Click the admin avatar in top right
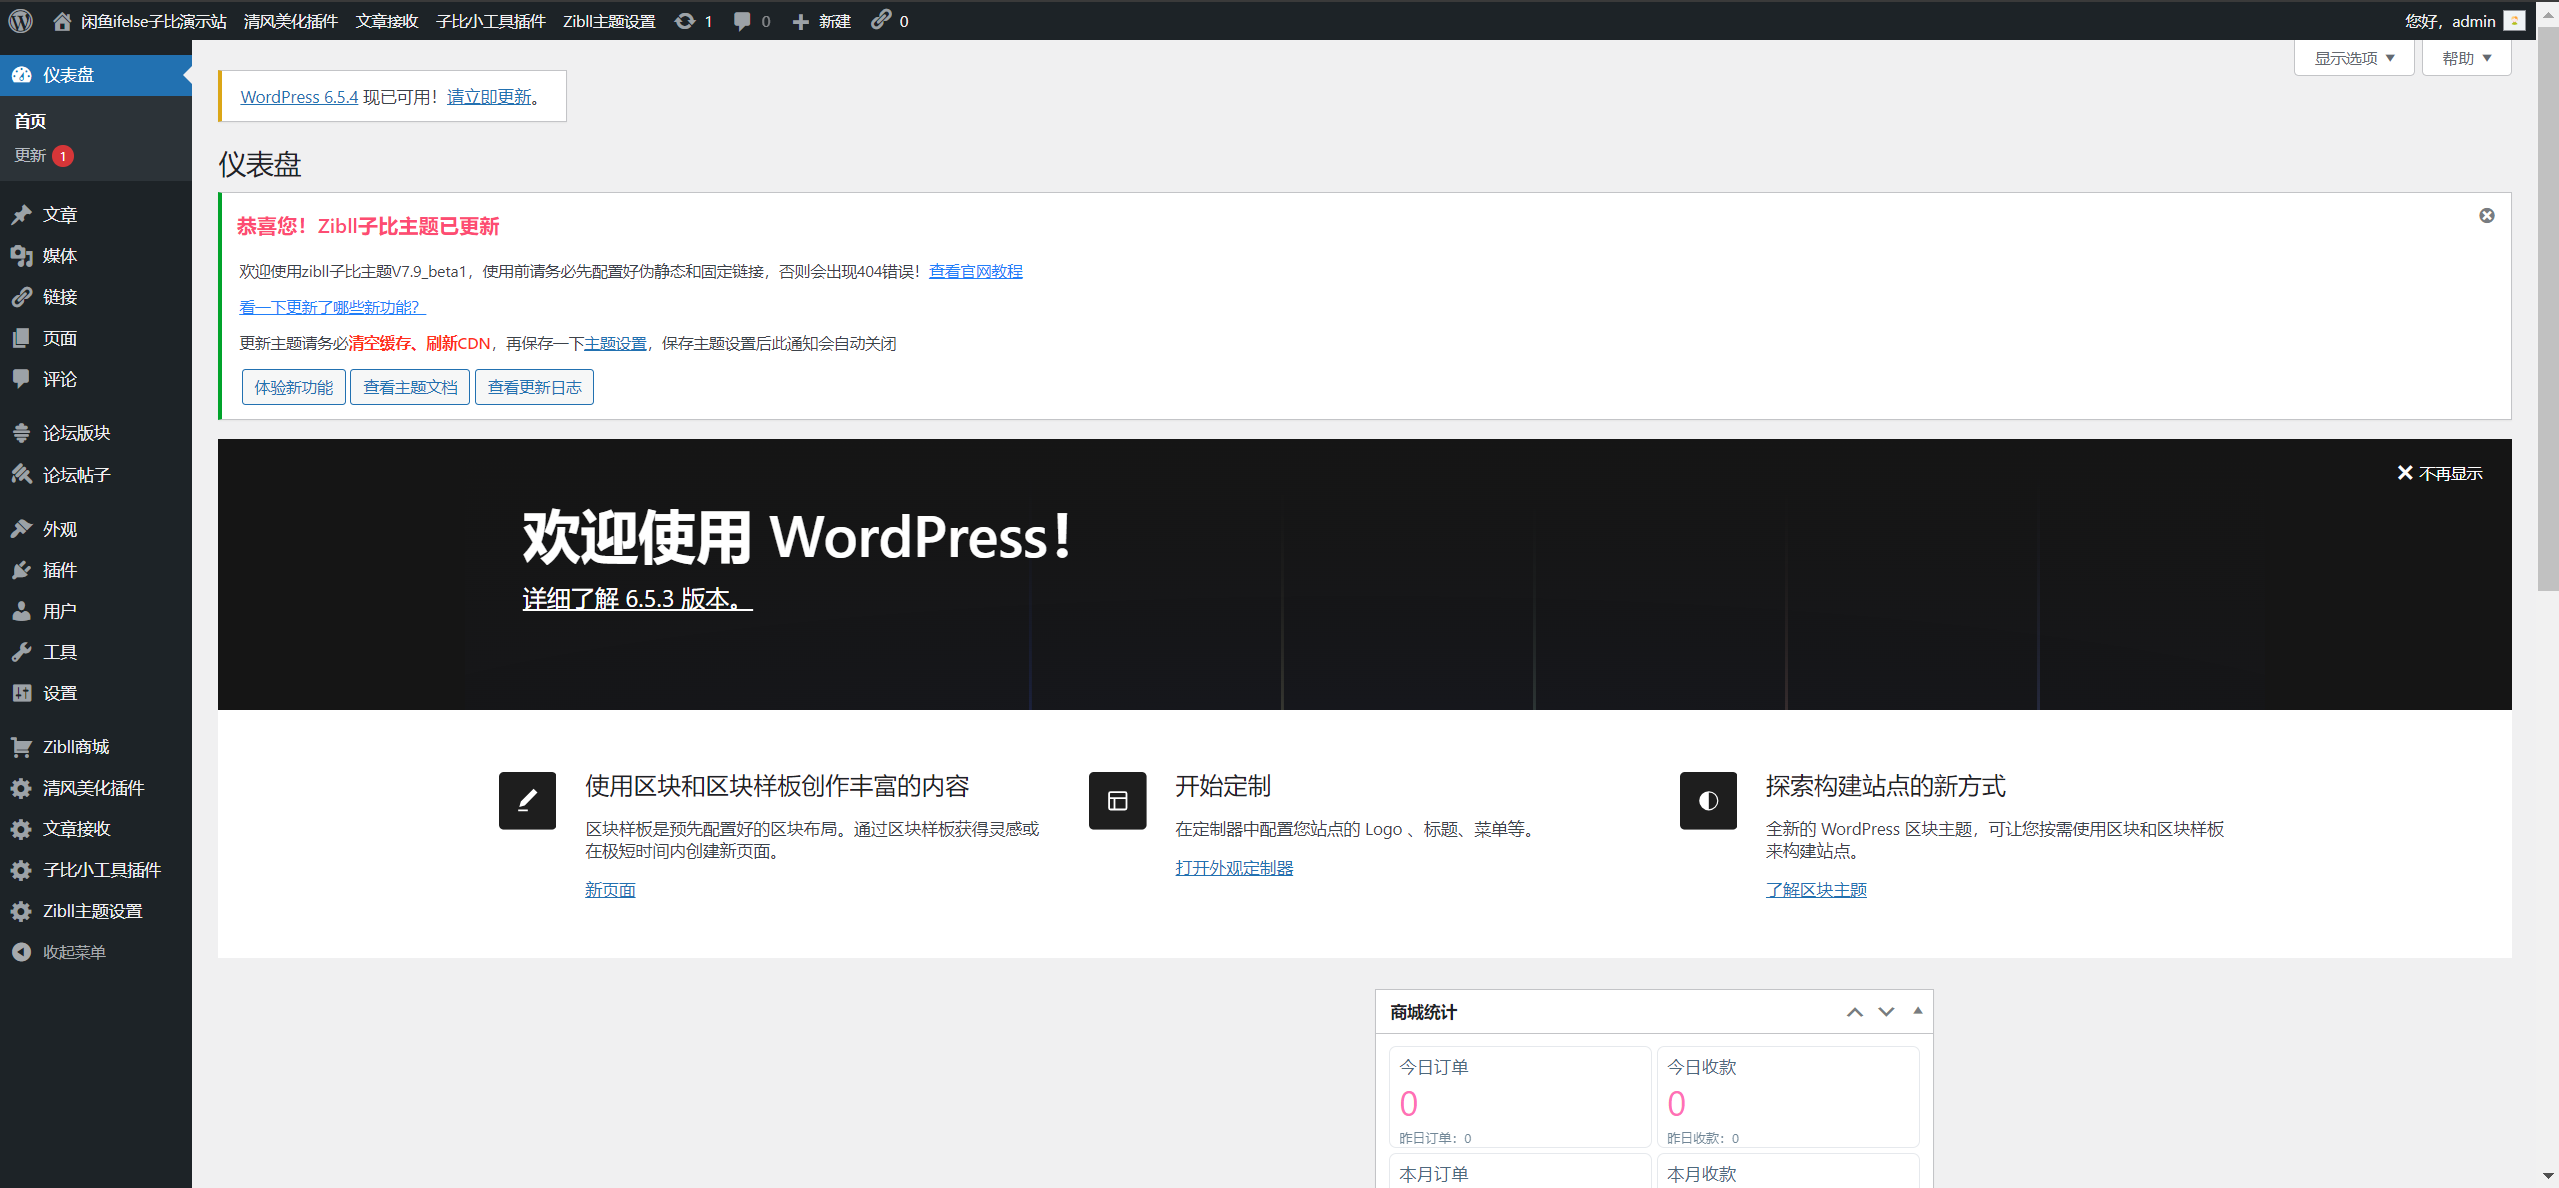Screen dimensions: 2559x1188 point(2514,21)
